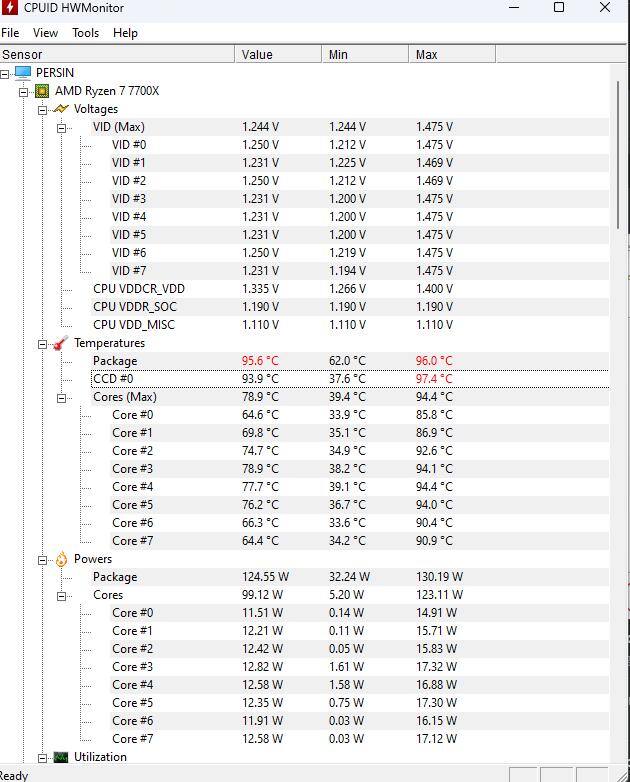
Task: Collapse the Utilization section
Action: point(42,758)
